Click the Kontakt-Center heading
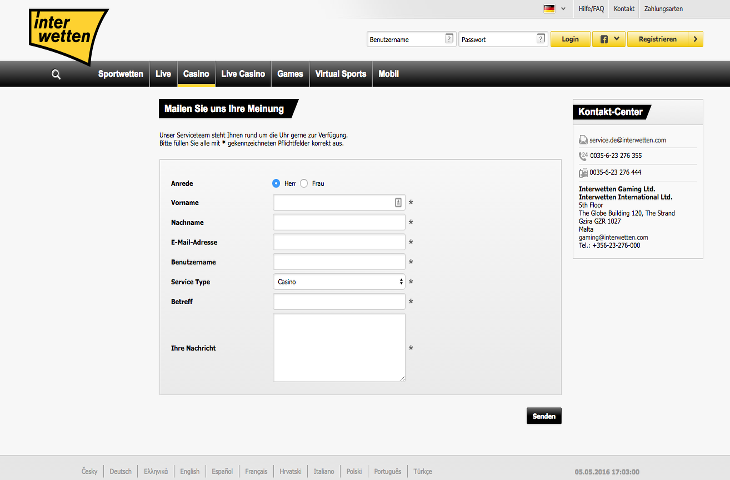The width and height of the screenshot is (730, 480). coord(611,112)
